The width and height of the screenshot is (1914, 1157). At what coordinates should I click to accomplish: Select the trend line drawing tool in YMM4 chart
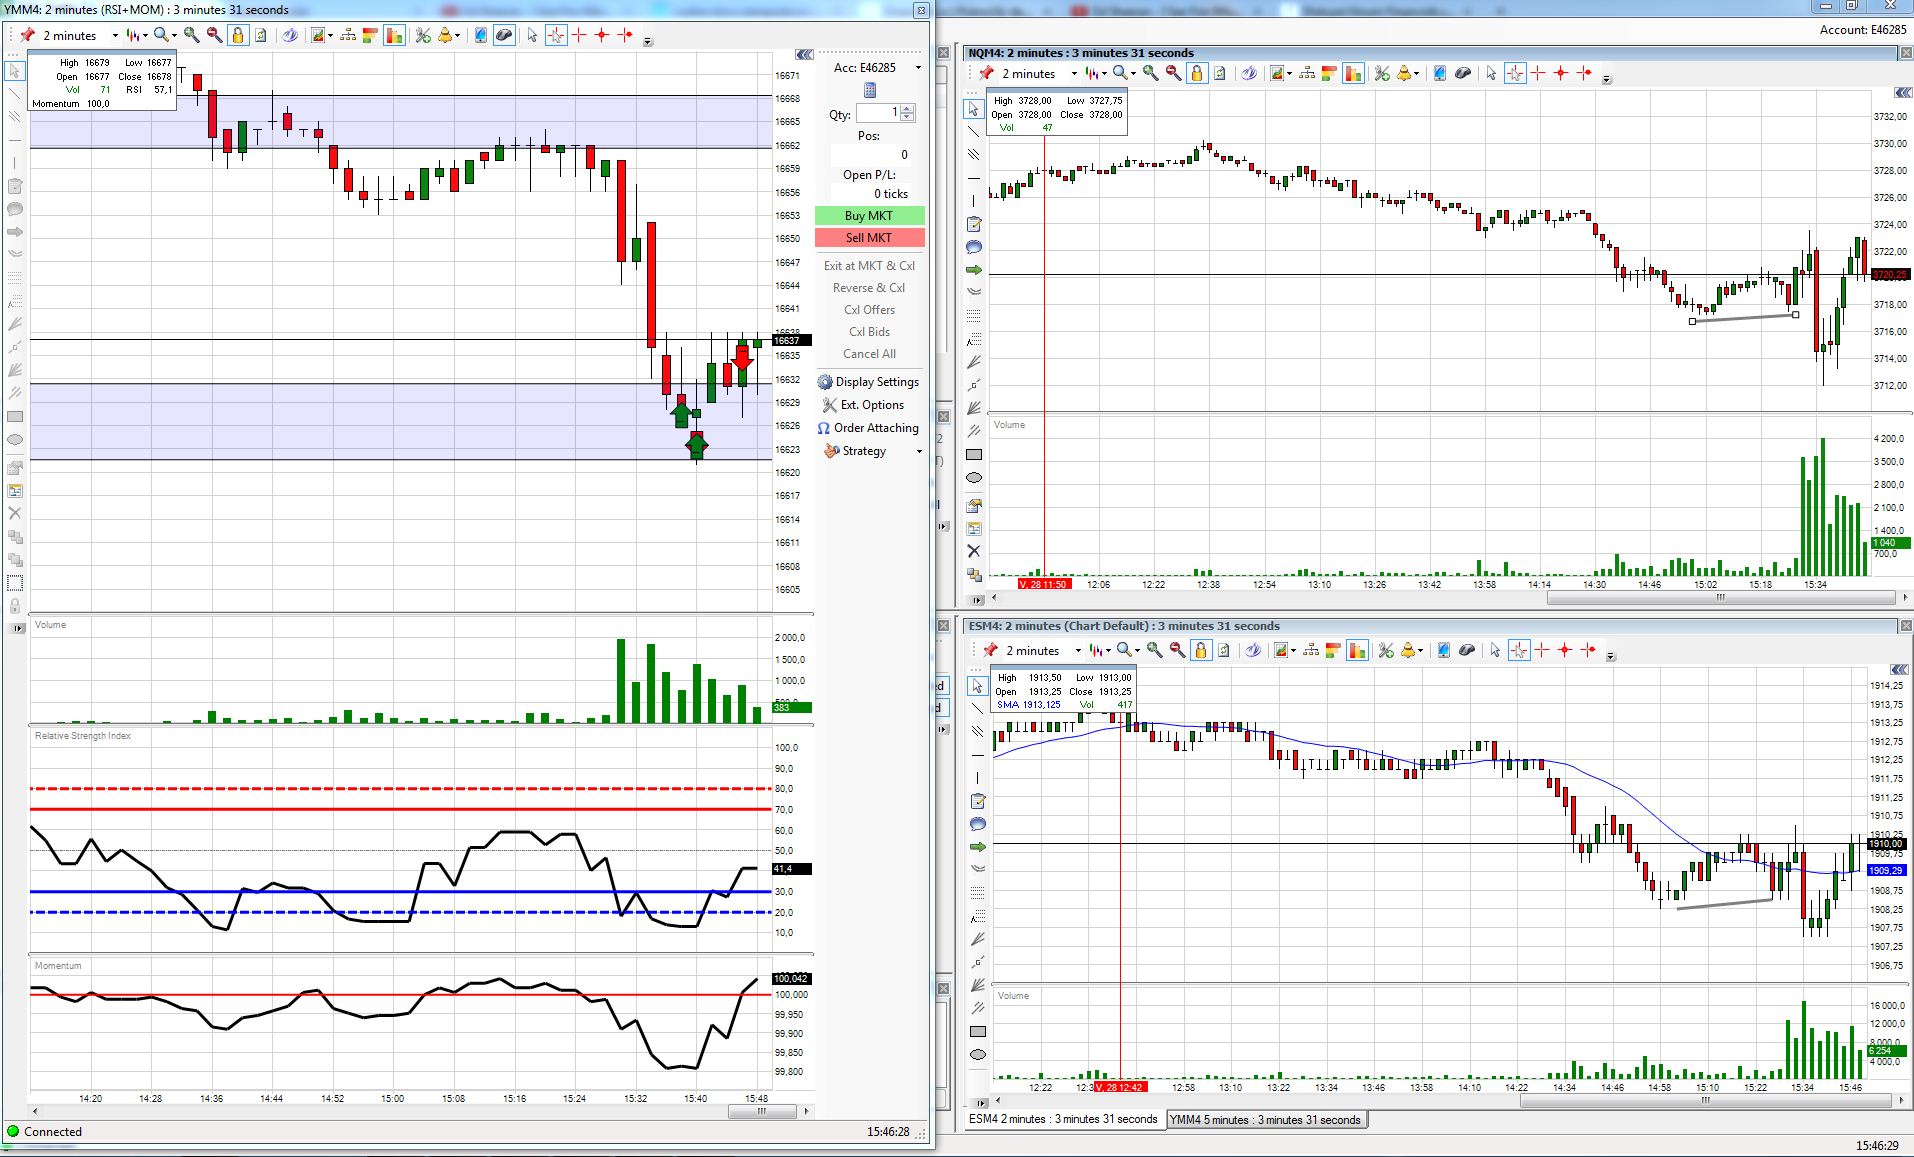click(15, 94)
